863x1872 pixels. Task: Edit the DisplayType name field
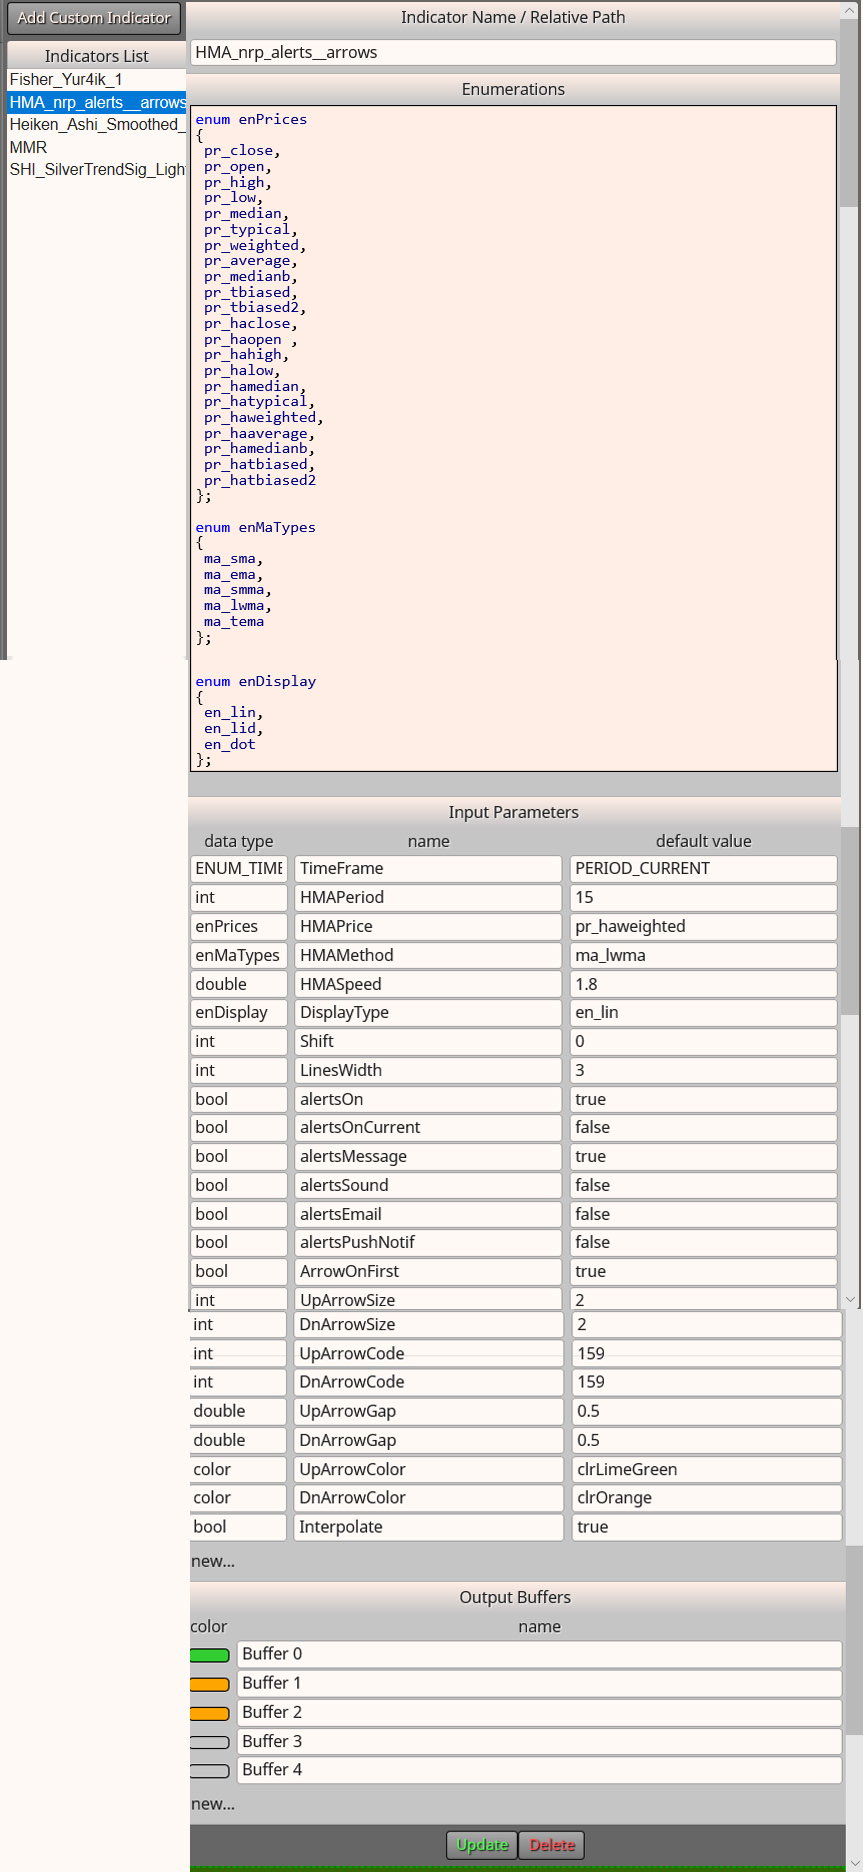pyautogui.click(x=428, y=1012)
